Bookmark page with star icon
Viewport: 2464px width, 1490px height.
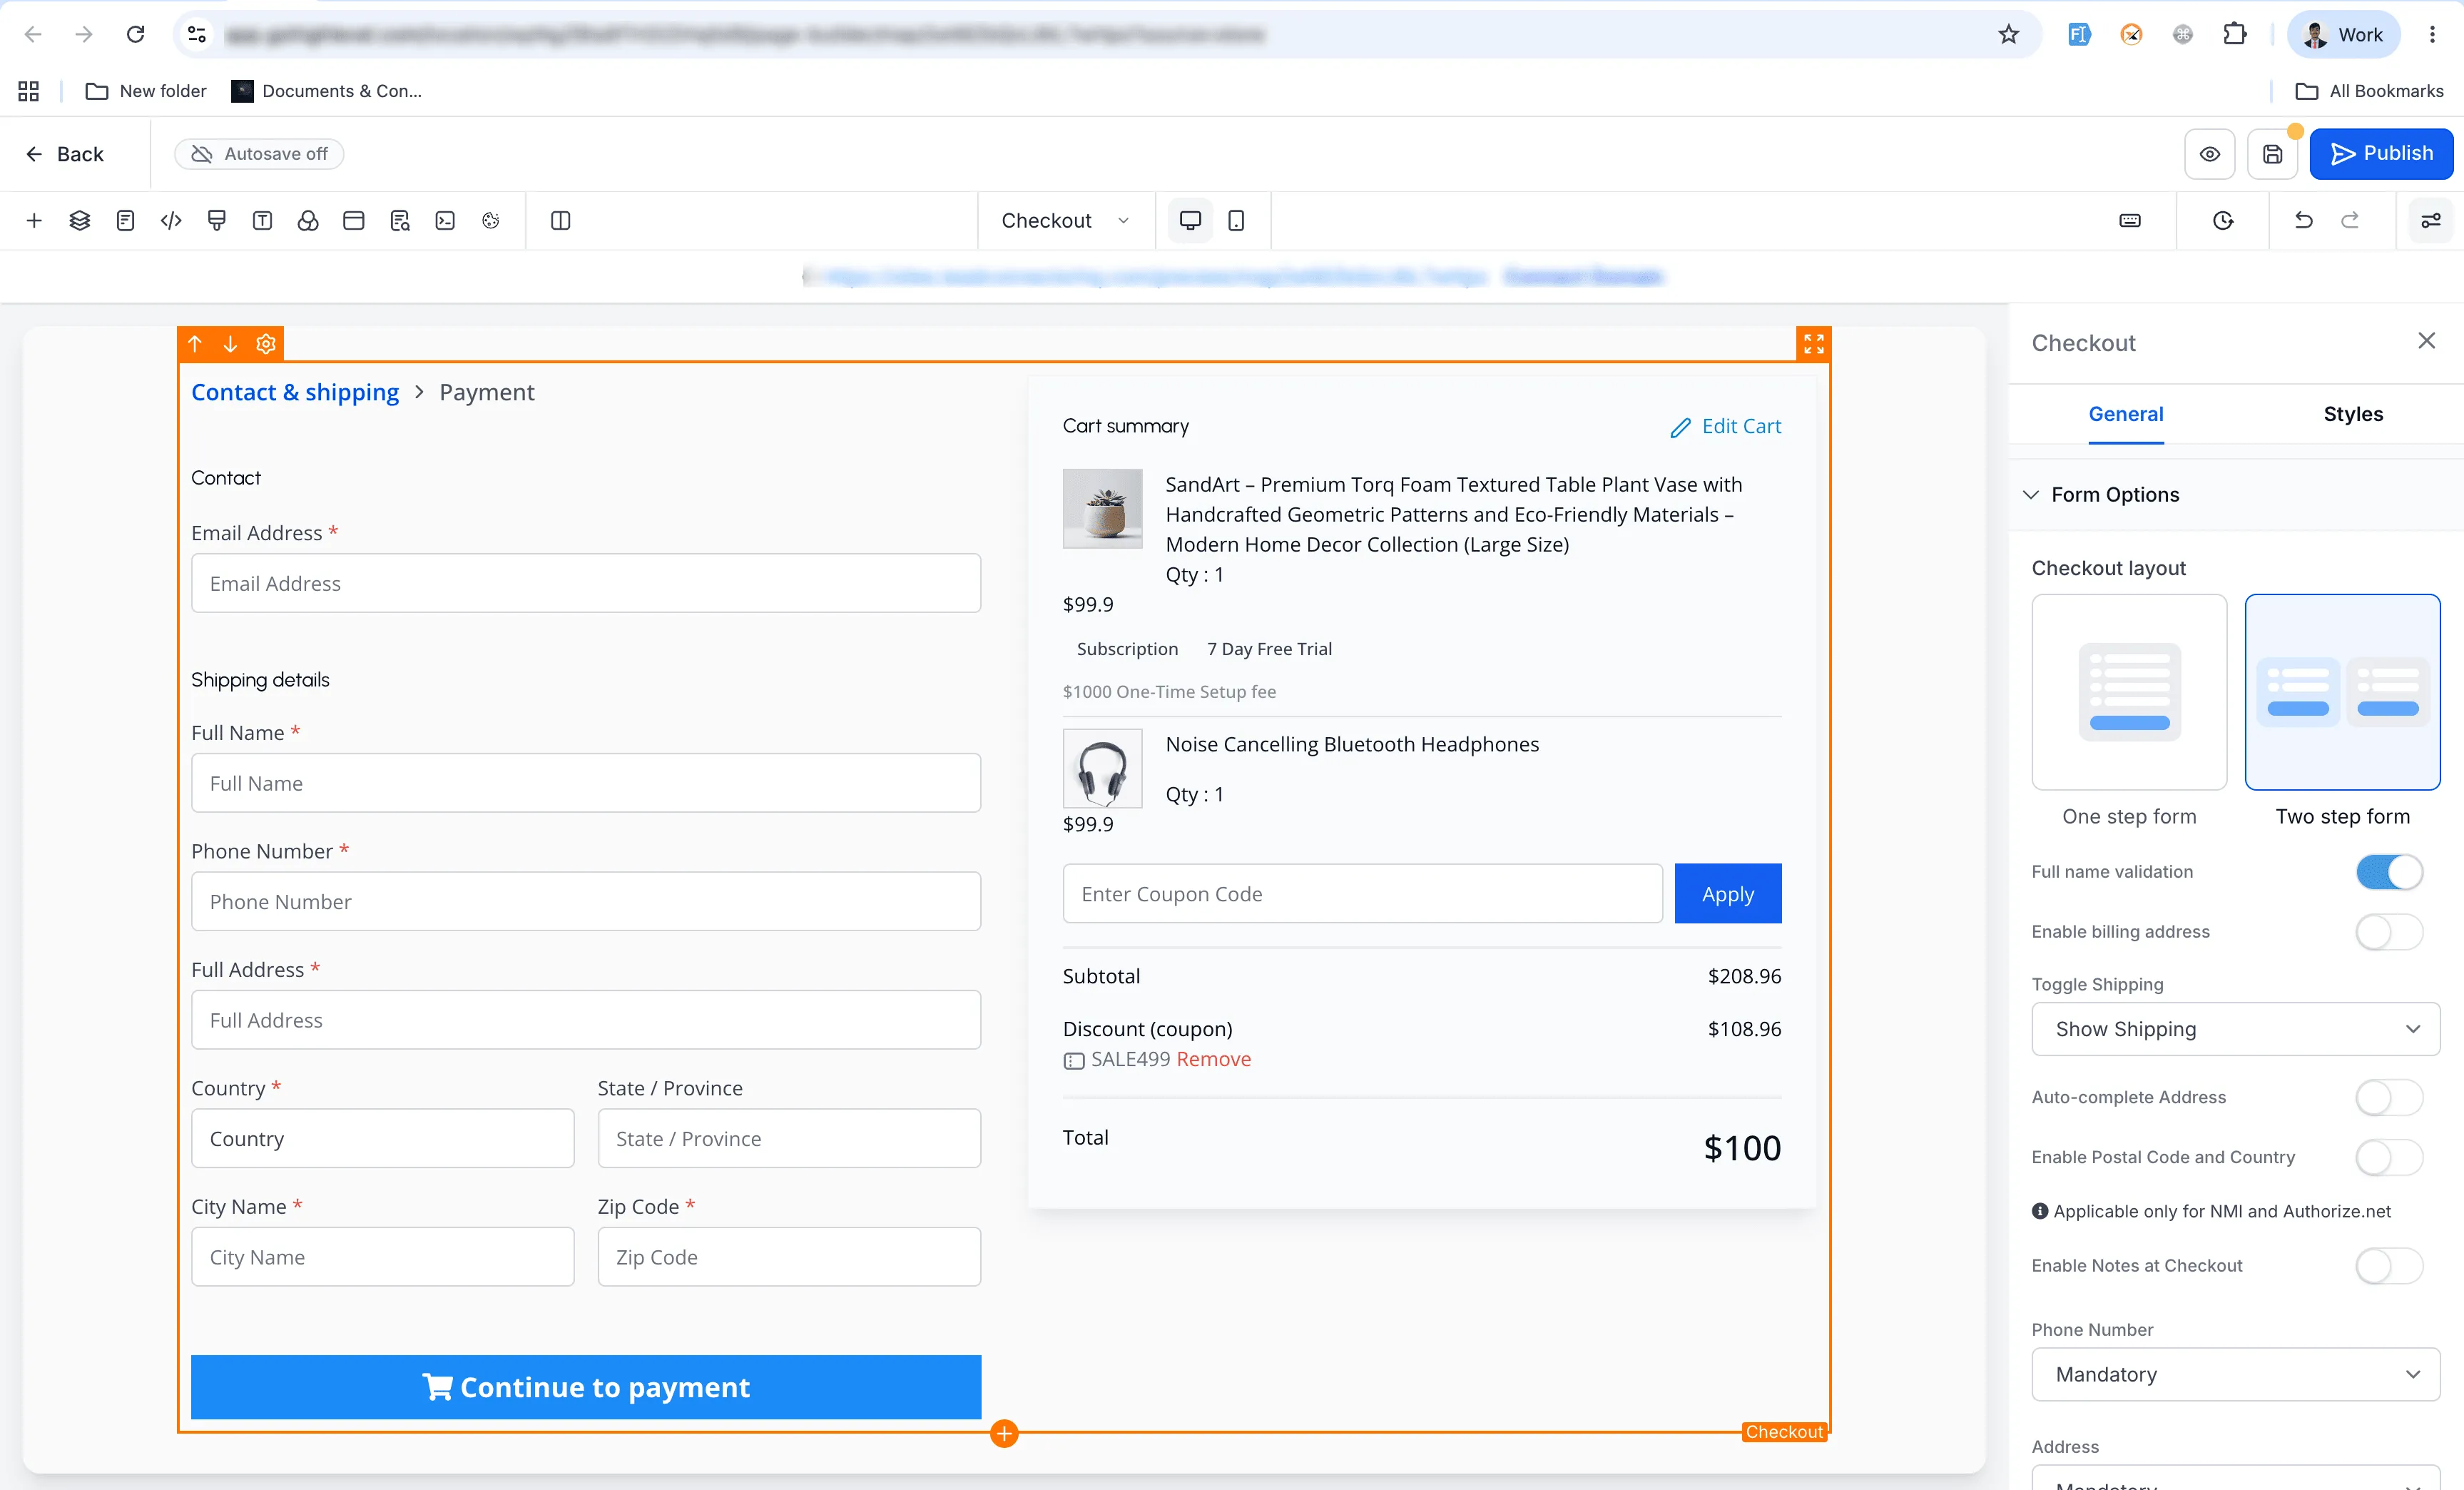tap(2009, 35)
